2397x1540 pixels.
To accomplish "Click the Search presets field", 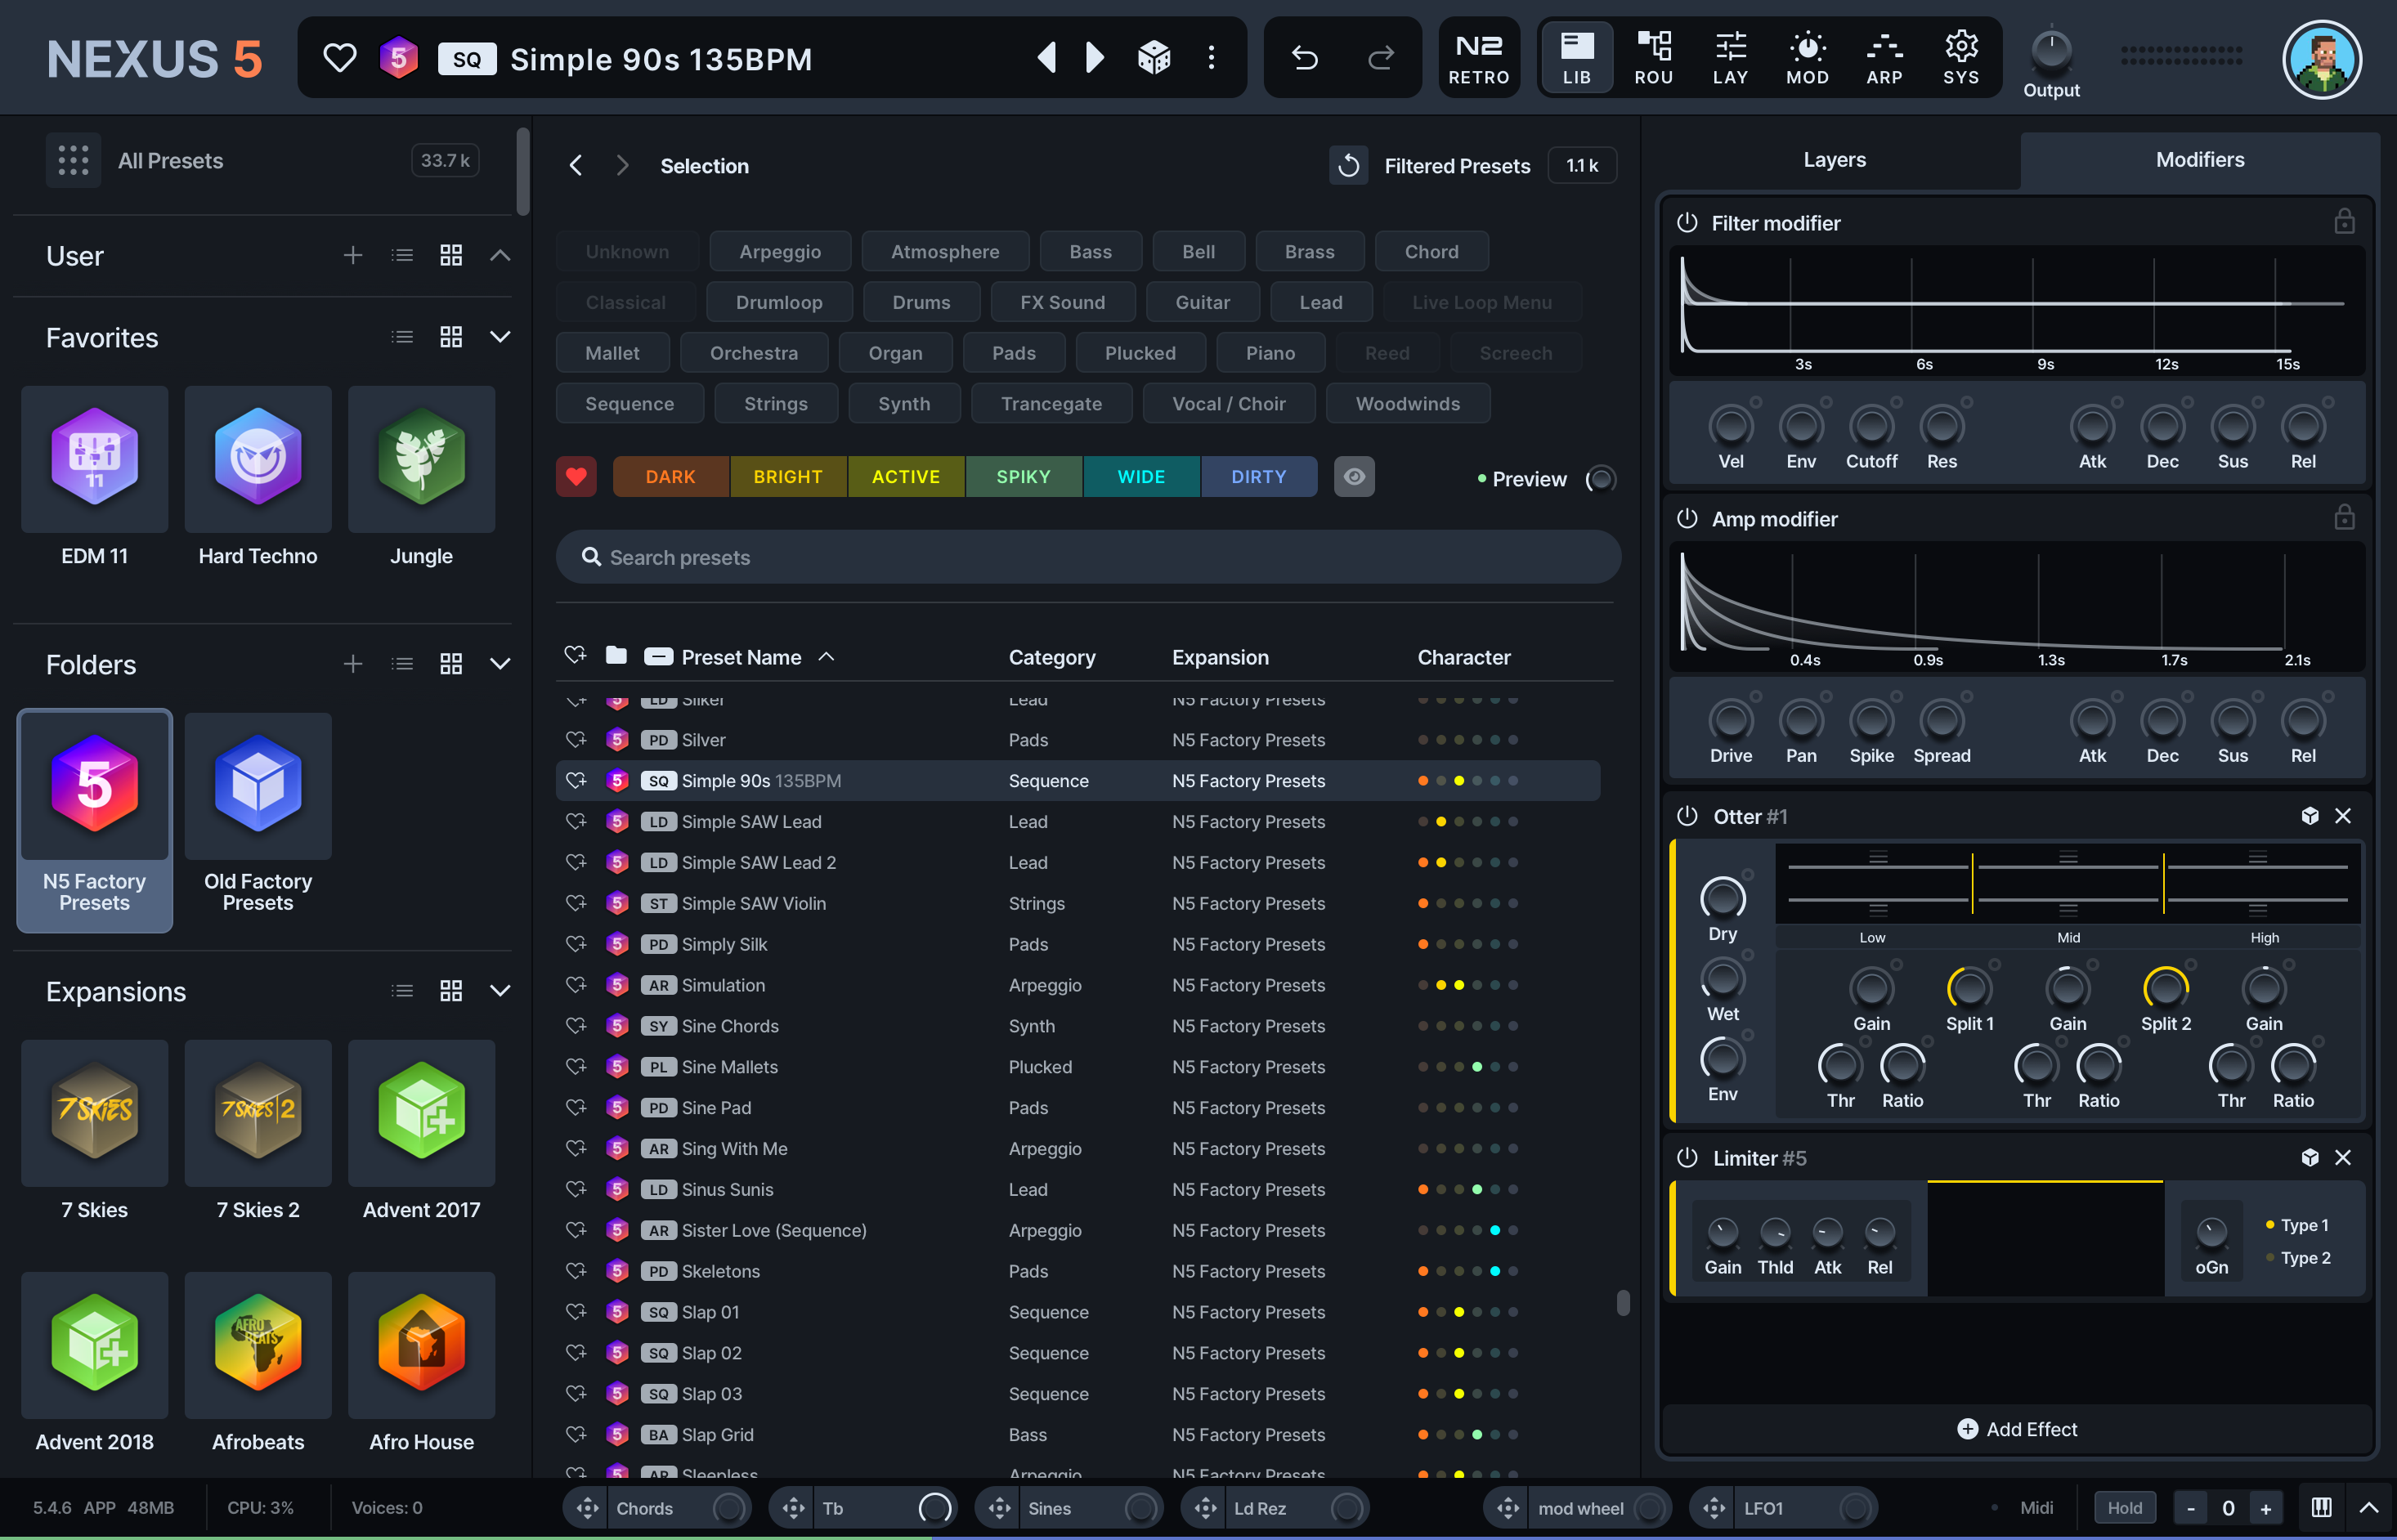I will point(1087,557).
